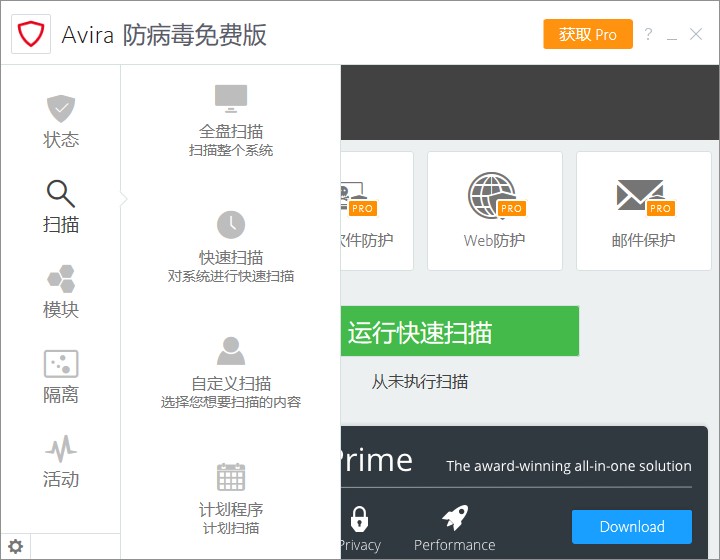
Task: Click the Avira red shield logo
Action: [31, 34]
